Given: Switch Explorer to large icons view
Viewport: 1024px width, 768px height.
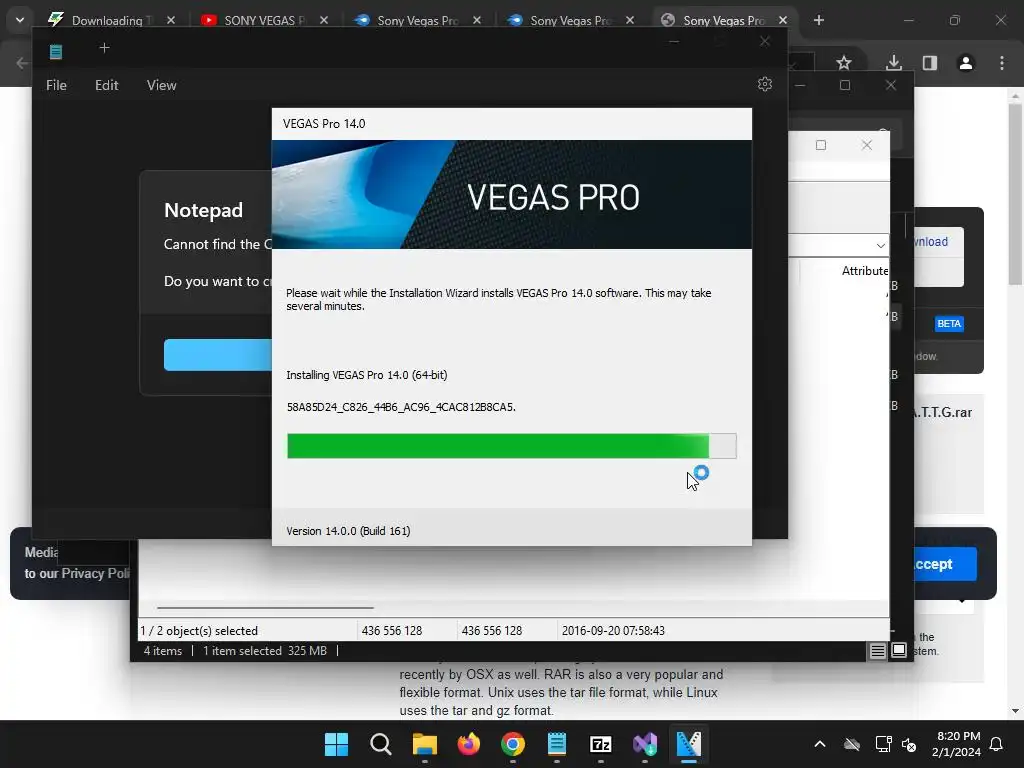Looking at the screenshot, I should (899, 650).
